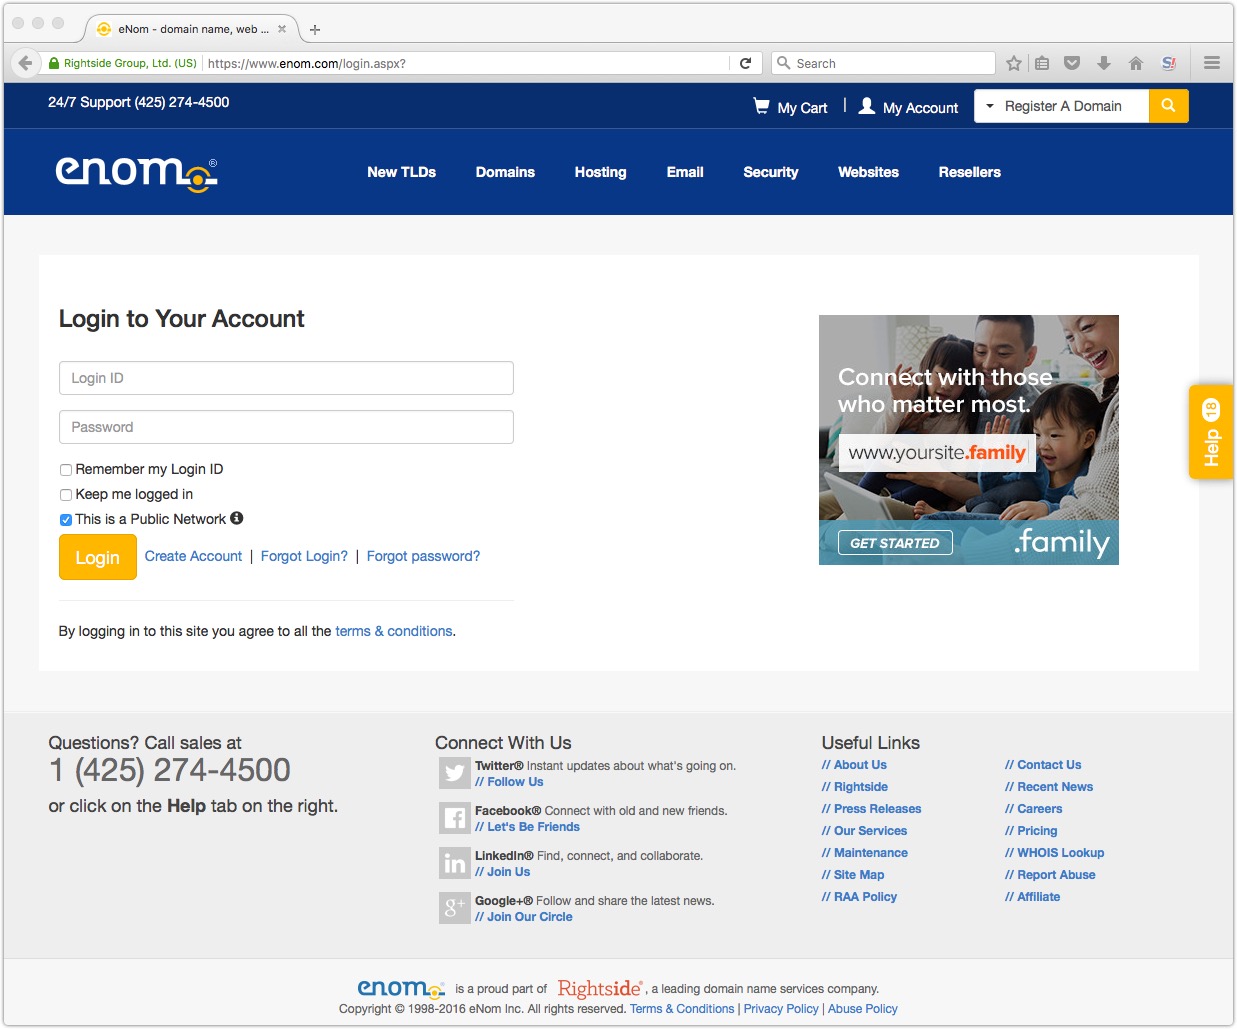Check the Keep me logged in box

pos(66,495)
